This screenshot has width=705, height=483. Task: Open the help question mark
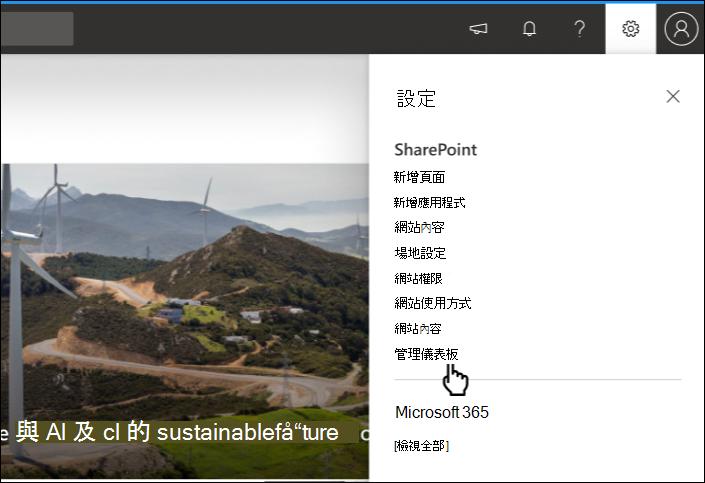(580, 29)
